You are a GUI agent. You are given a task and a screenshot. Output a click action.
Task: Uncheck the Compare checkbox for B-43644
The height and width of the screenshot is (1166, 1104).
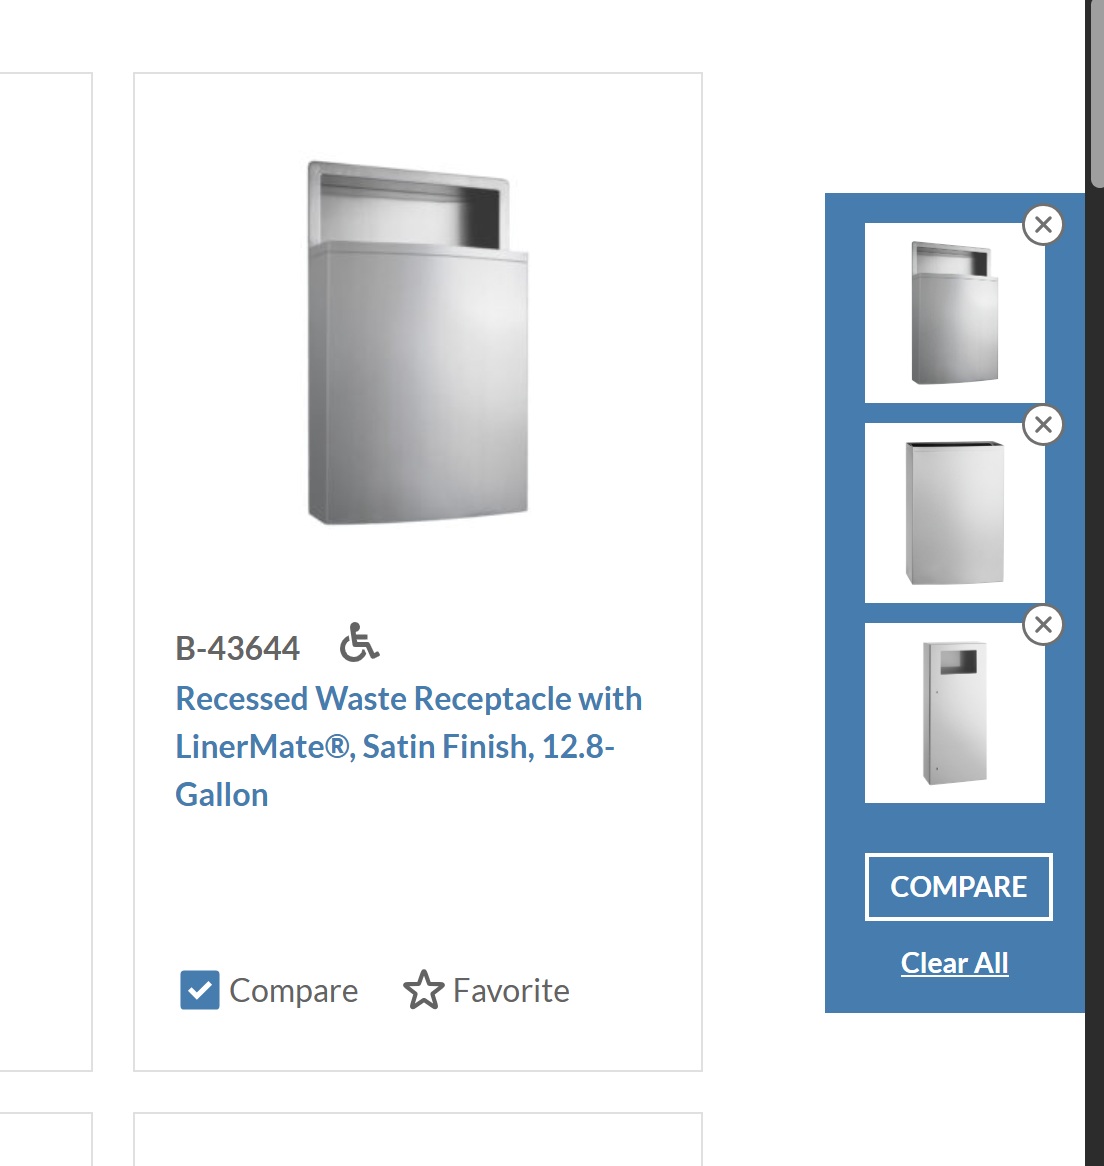pyautogui.click(x=199, y=990)
